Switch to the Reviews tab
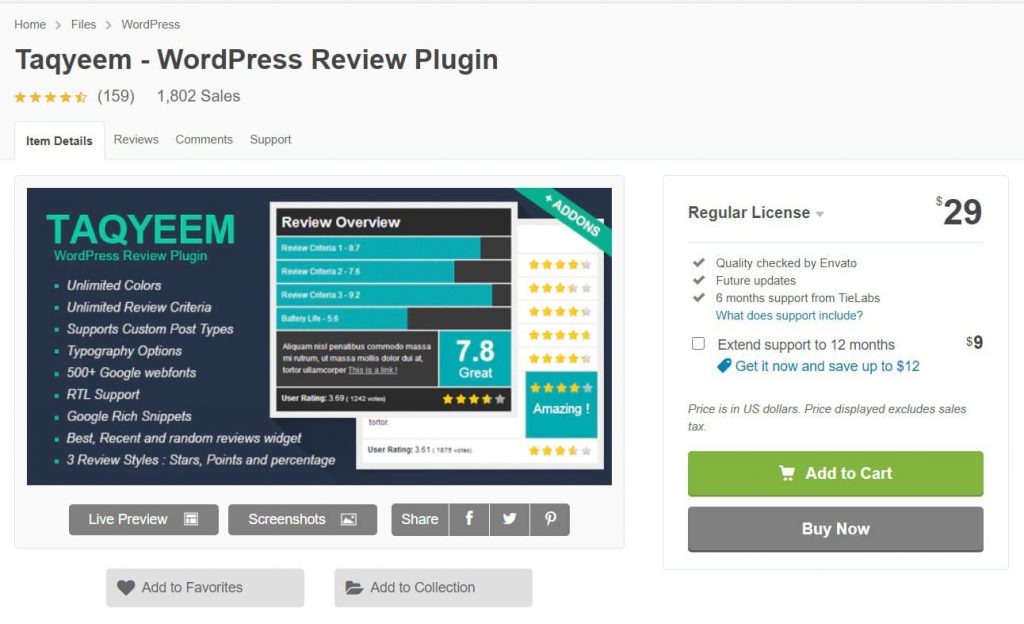Viewport: 1024px width, 624px height. click(136, 140)
